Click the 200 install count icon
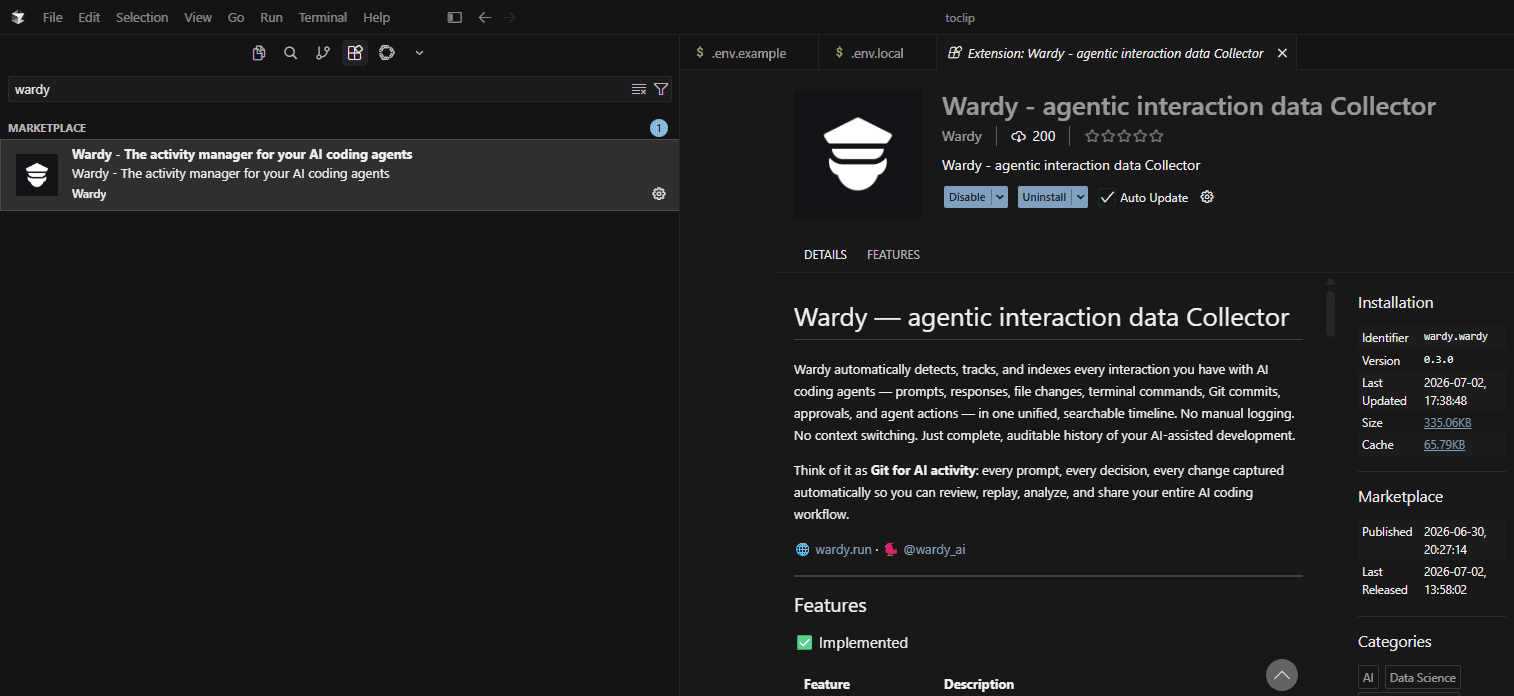This screenshot has height=696, width=1514. [x=1019, y=136]
